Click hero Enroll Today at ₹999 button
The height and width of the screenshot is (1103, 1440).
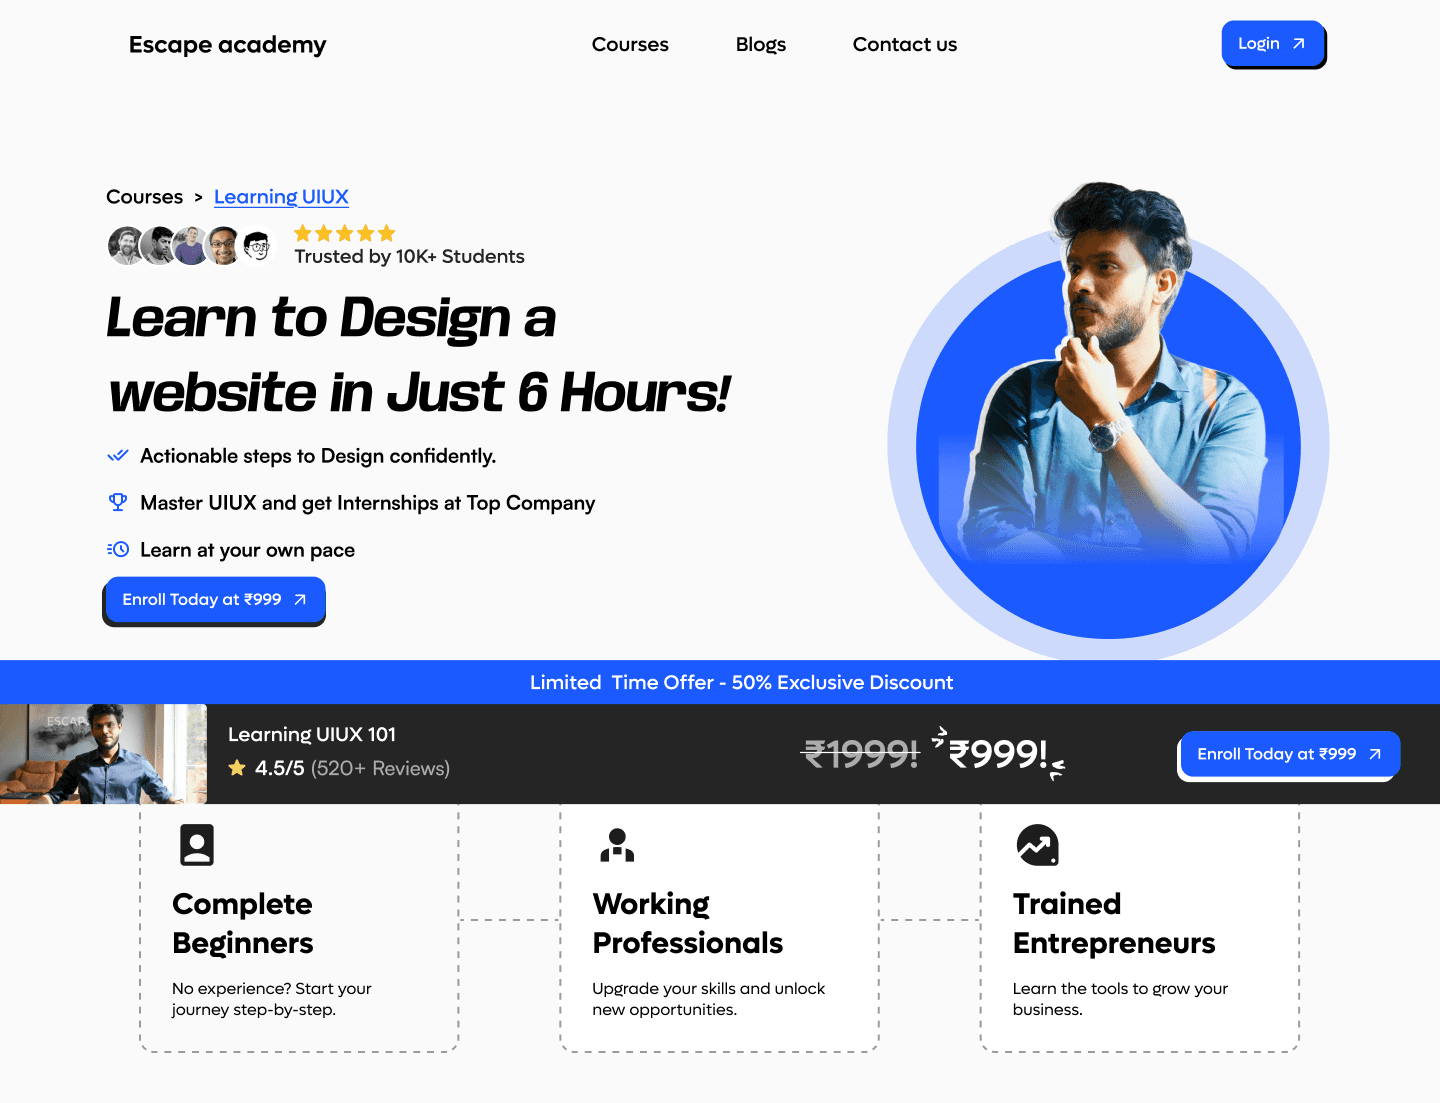[x=215, y=600]
